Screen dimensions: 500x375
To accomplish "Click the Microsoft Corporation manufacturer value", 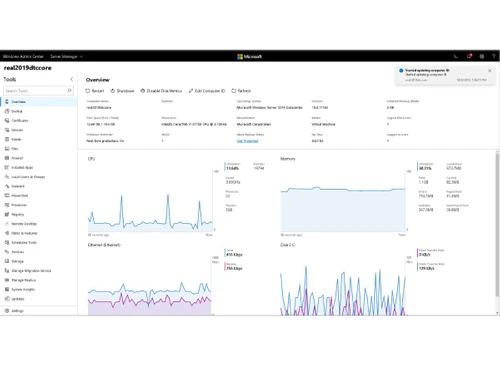I will [x=254, y=124].
